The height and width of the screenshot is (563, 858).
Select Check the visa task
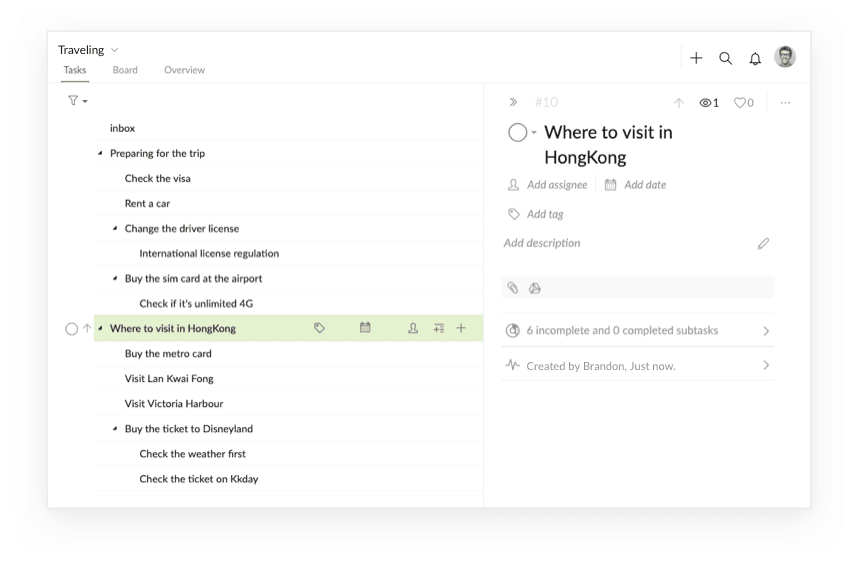point(288,178)
